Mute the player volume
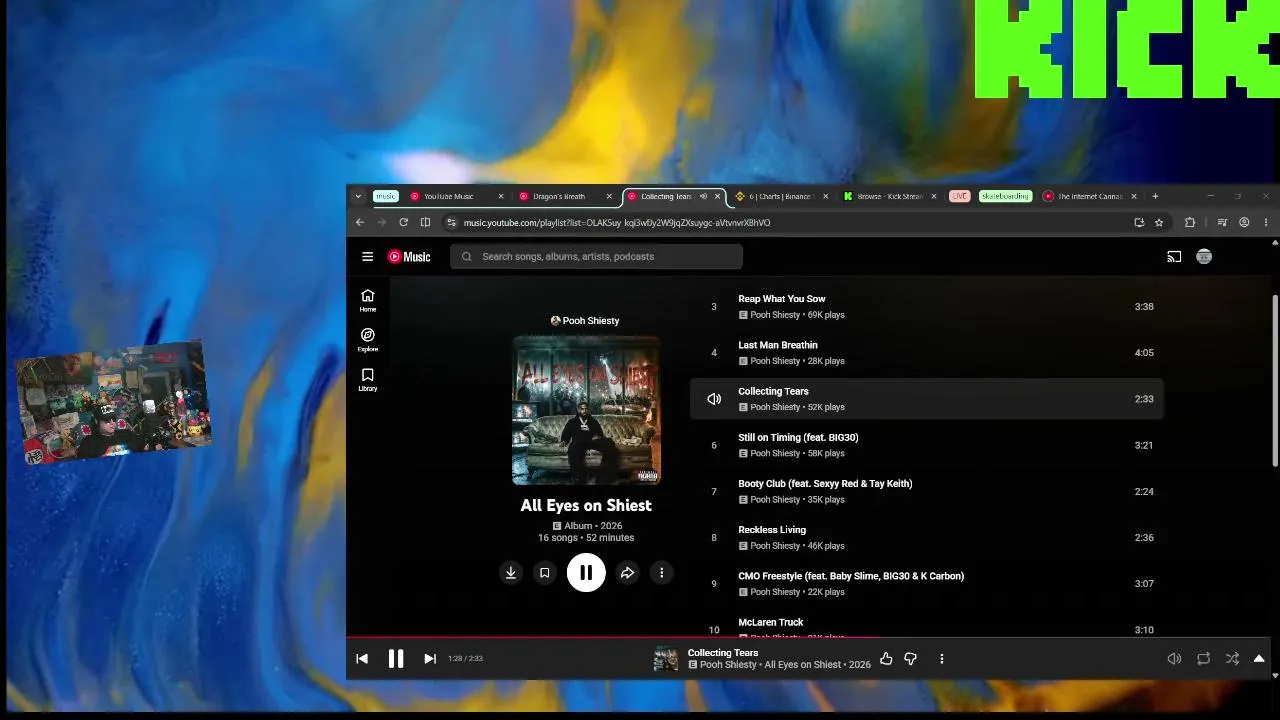The height and width of the screenshot is (720, 1280). click(1174, 659)
